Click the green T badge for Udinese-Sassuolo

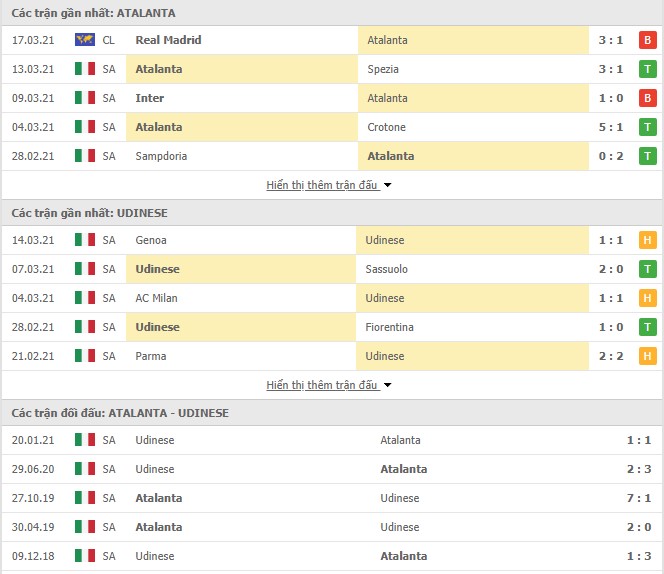pos(647,269)
